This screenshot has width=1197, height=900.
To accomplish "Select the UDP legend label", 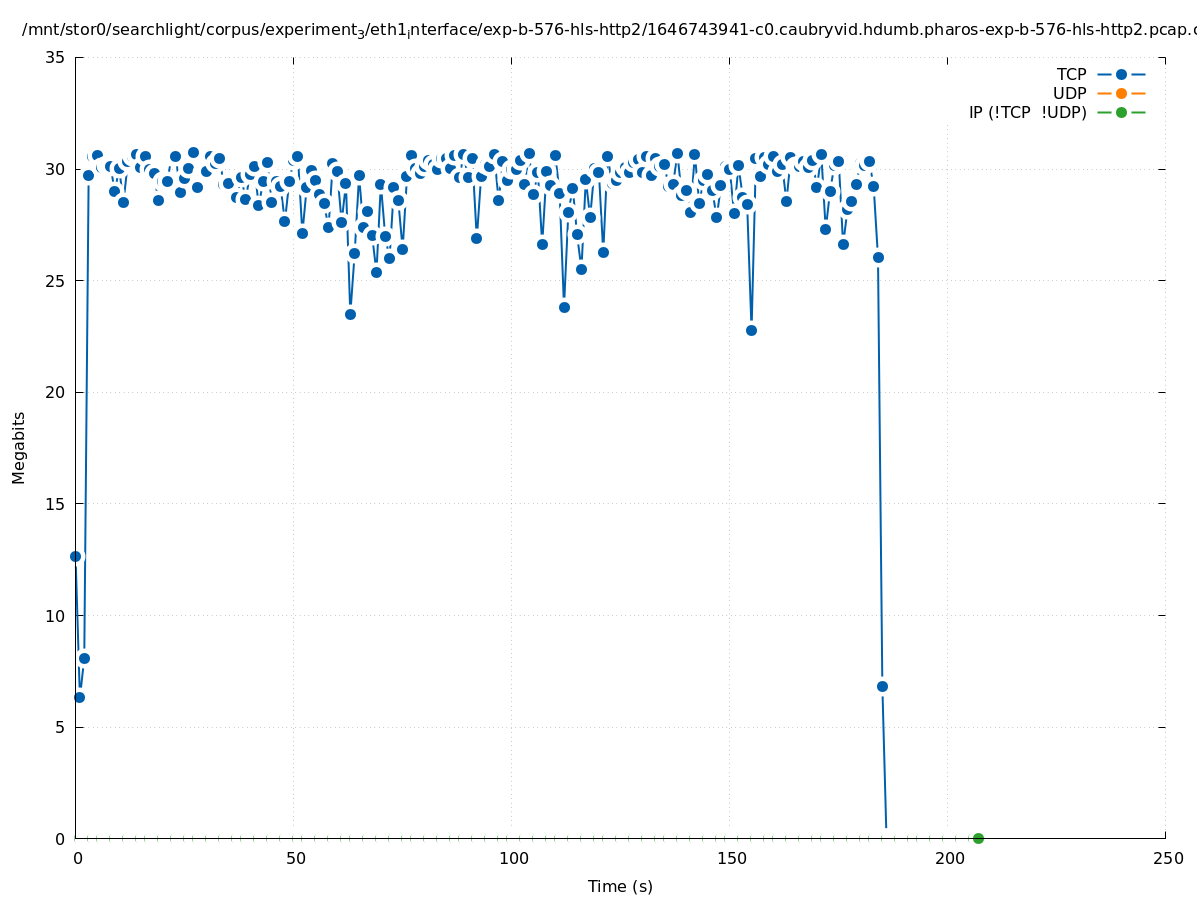I will (x=1069, y=93).
